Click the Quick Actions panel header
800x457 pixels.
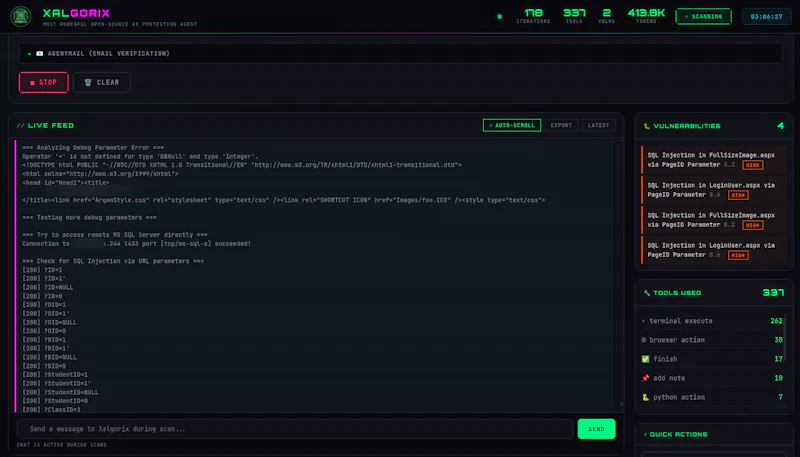pos(714,435)
